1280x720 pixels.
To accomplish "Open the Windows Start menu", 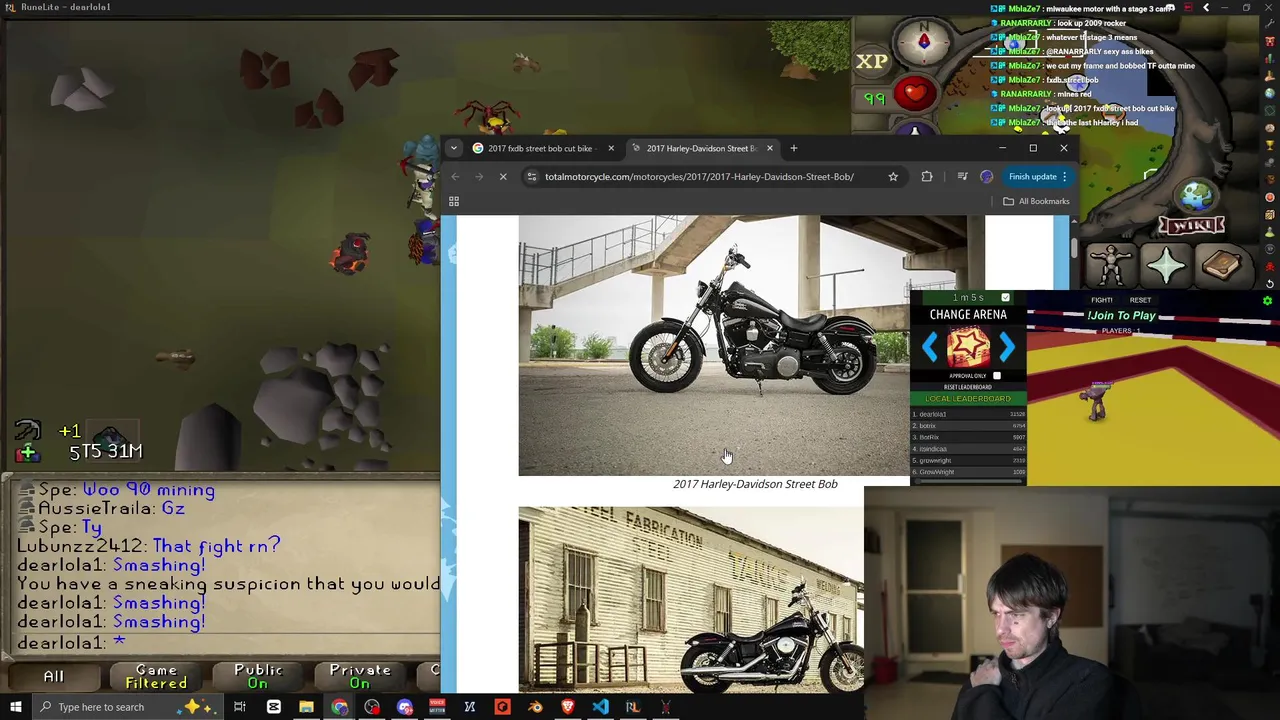I will [15, 707].
